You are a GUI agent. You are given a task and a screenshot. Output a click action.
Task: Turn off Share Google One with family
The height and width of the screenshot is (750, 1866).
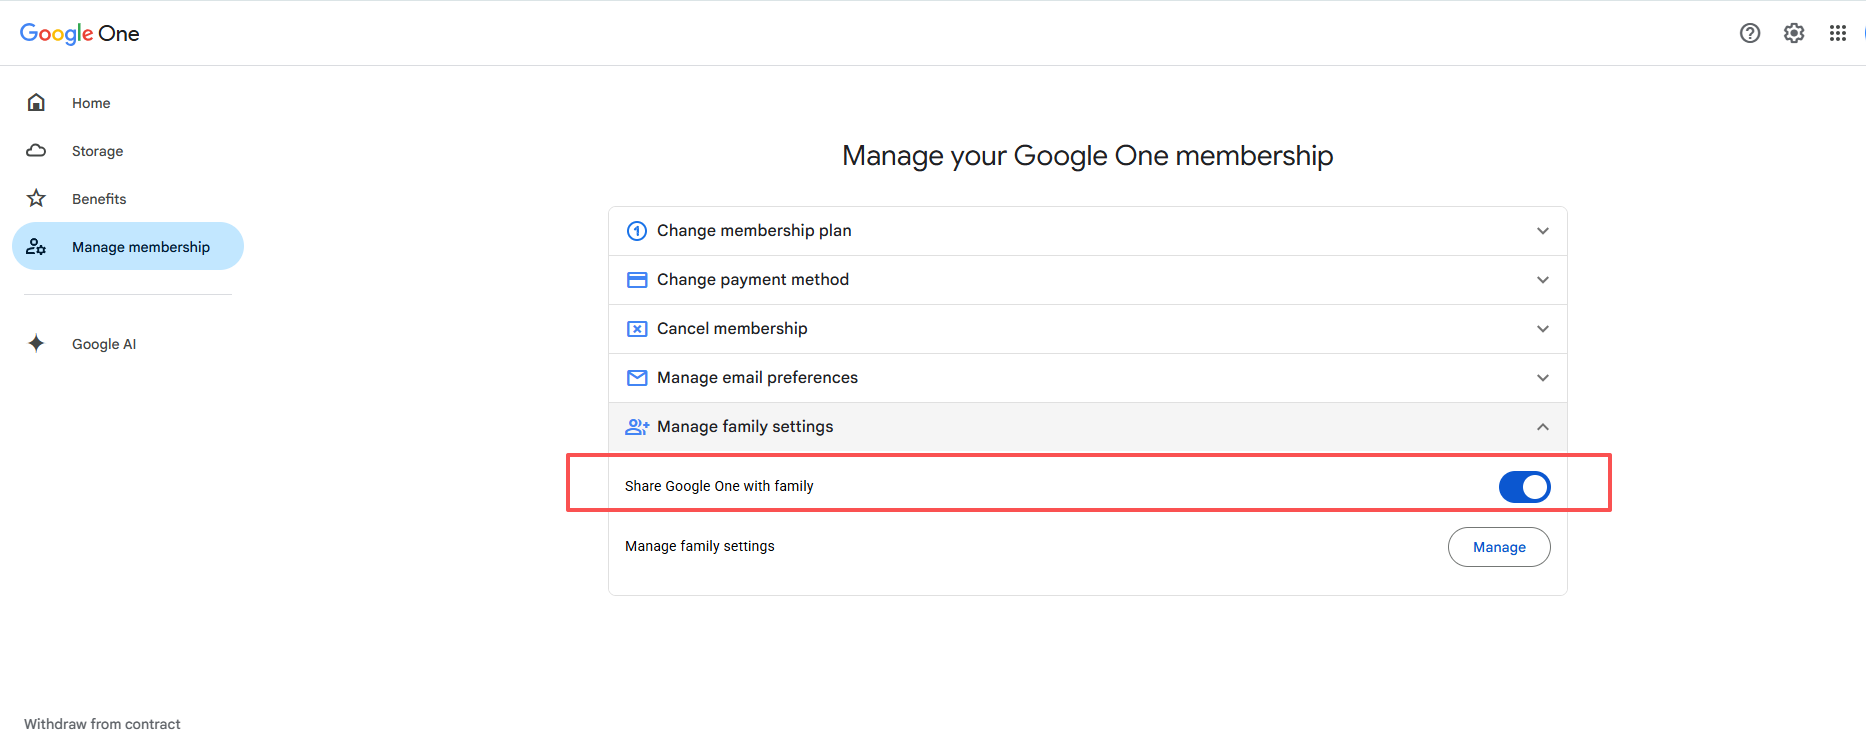pos(1524,487)
